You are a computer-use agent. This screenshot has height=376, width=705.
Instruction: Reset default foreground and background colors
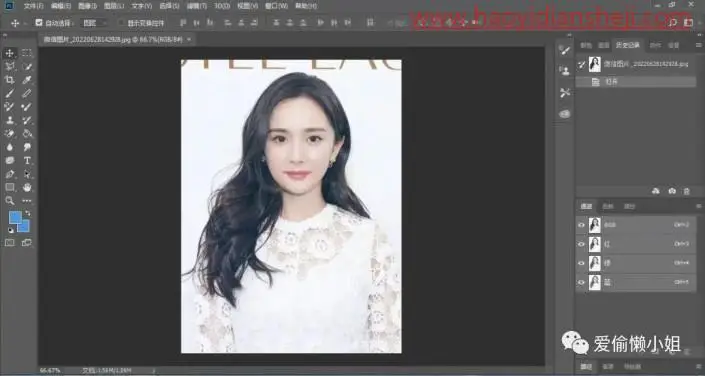tap(11, 230)
